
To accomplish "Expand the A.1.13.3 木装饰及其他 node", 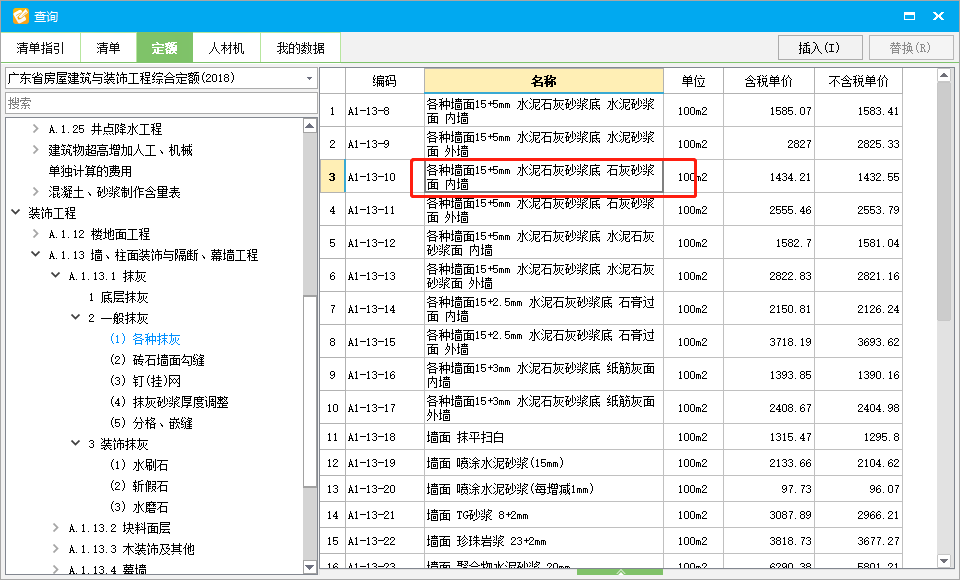I will tap(56, 549).
